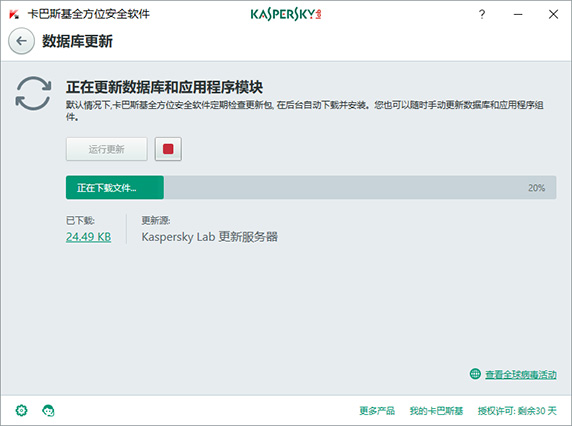
Task: Click the green 正在下载文件 progress bar
Action: 115,187
